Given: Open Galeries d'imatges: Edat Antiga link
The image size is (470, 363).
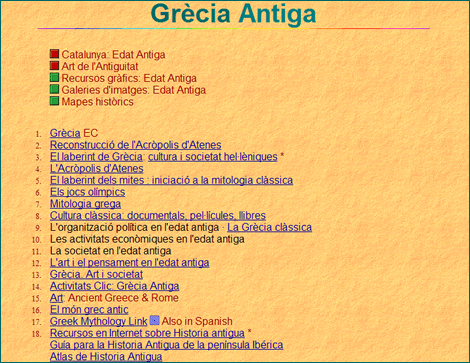Looking at the screenshot, I should click(x=134, y=90).
